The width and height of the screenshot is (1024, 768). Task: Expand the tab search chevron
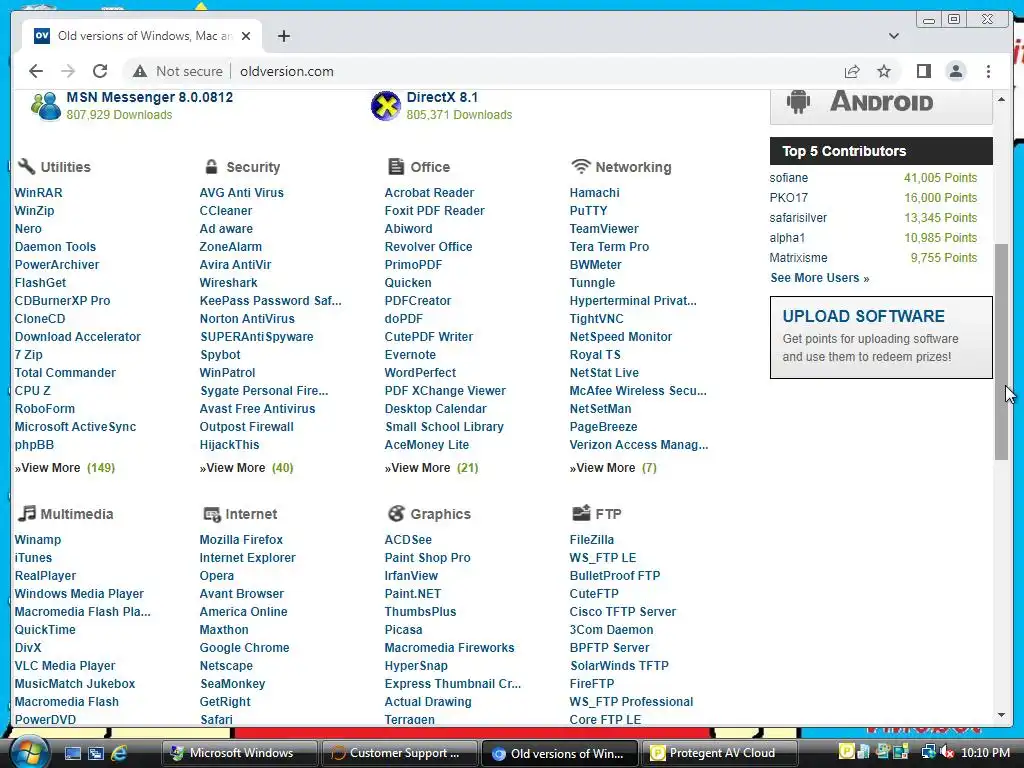pyautogui.click(x=893, y=36)
